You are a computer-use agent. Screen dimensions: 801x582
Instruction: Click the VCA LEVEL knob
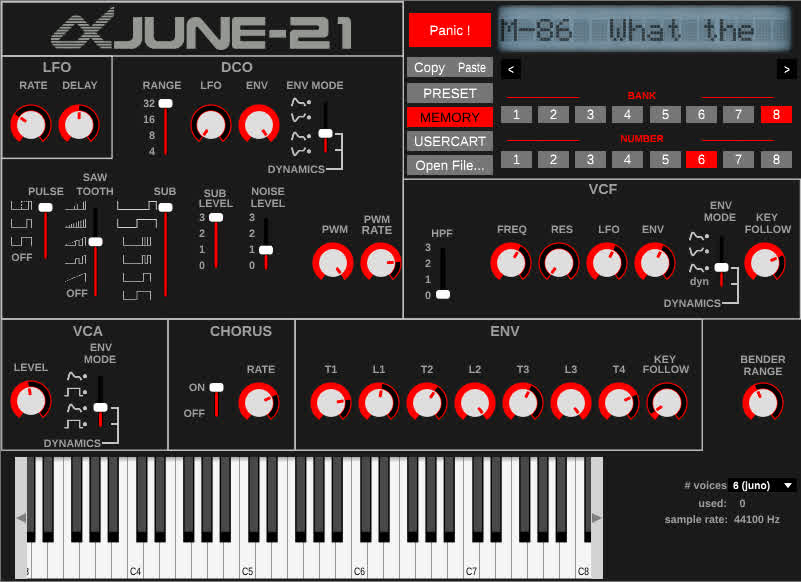click(31, 401)
